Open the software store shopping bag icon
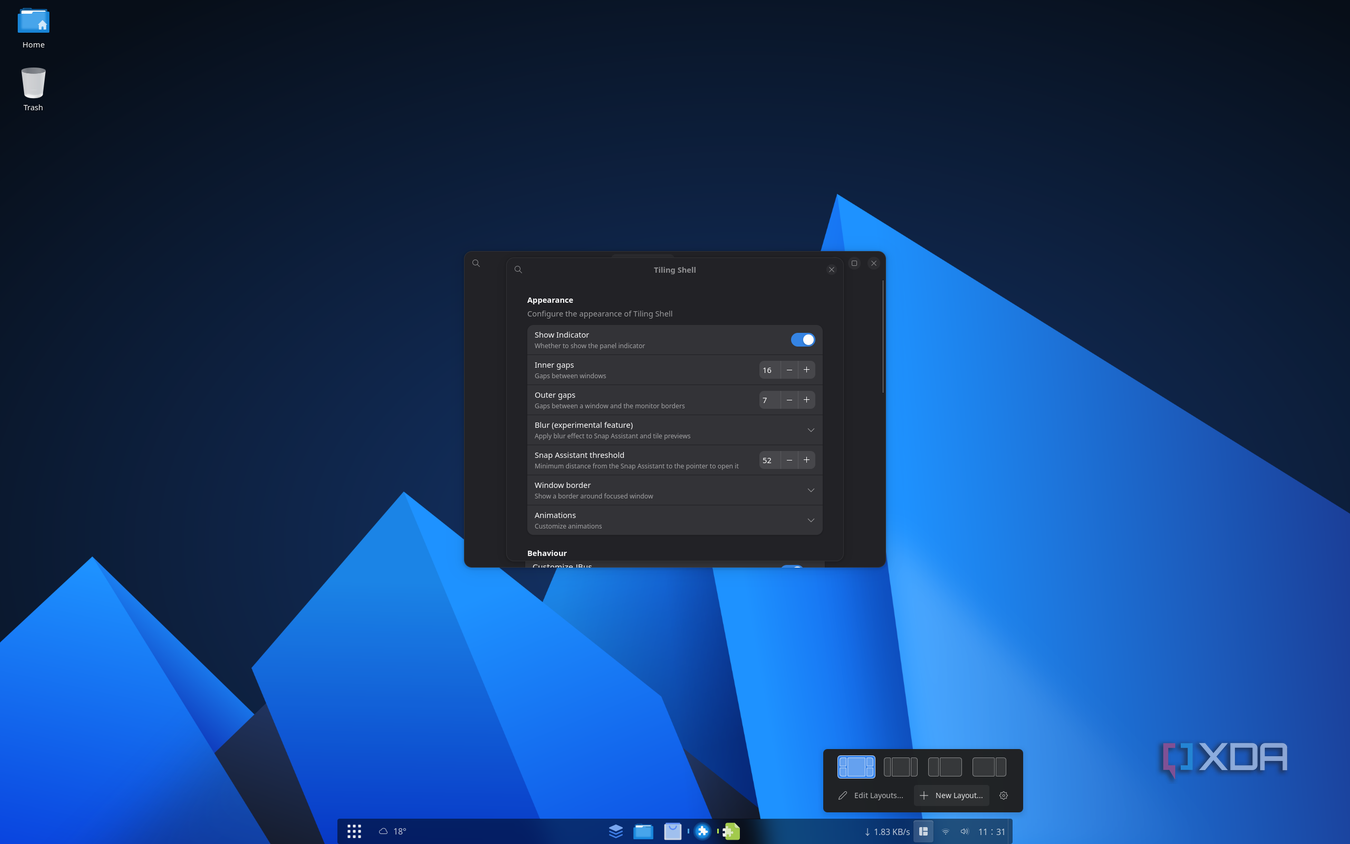 672,831
